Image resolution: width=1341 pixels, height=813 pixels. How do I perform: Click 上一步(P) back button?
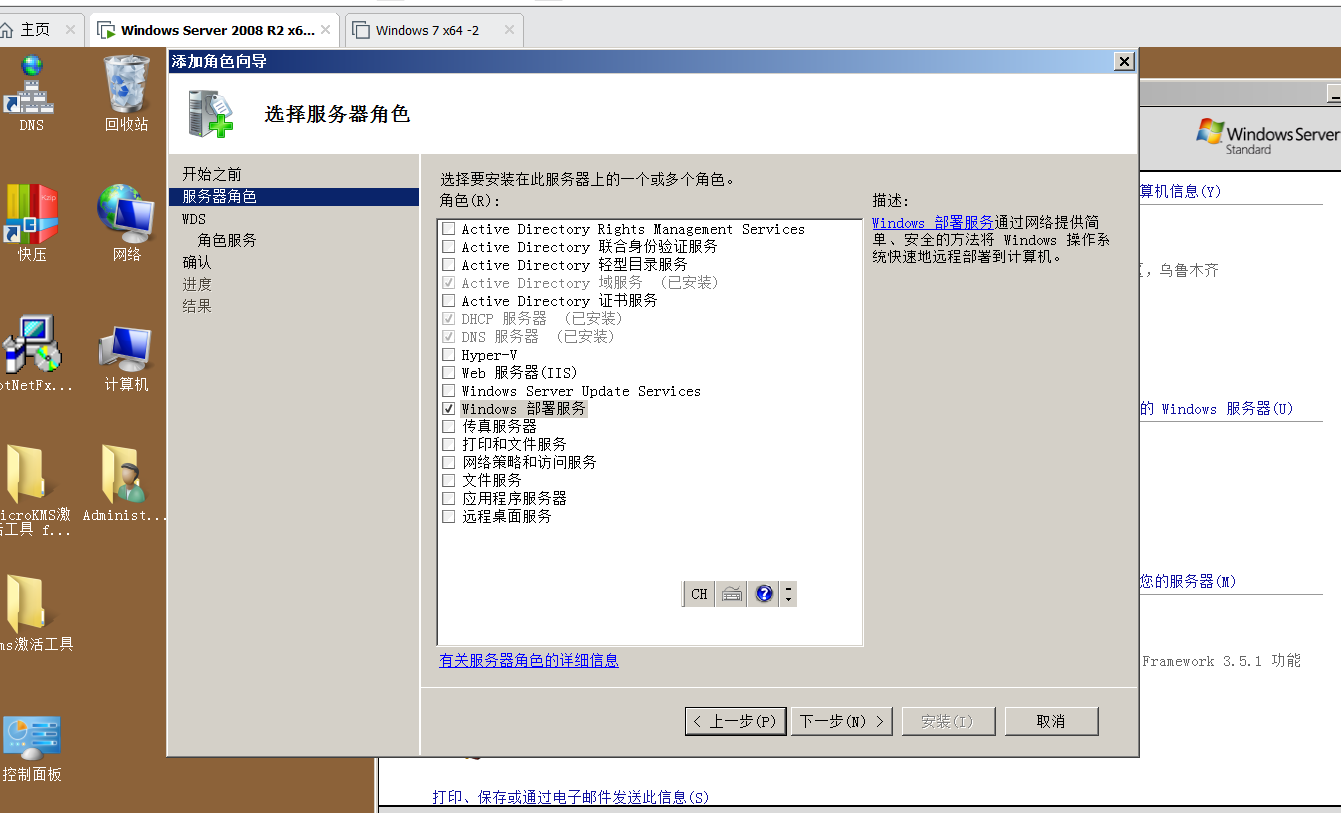click(x=736, y=721)
